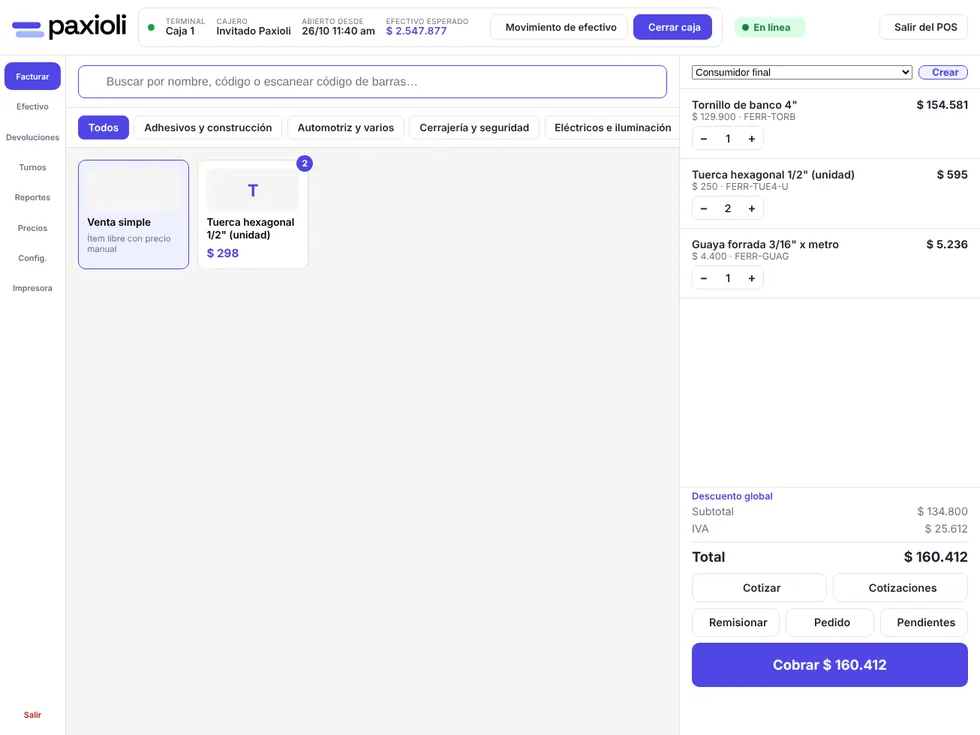Click the red Salir link
This screenshot has width=980, height=735.
point(32,715)
